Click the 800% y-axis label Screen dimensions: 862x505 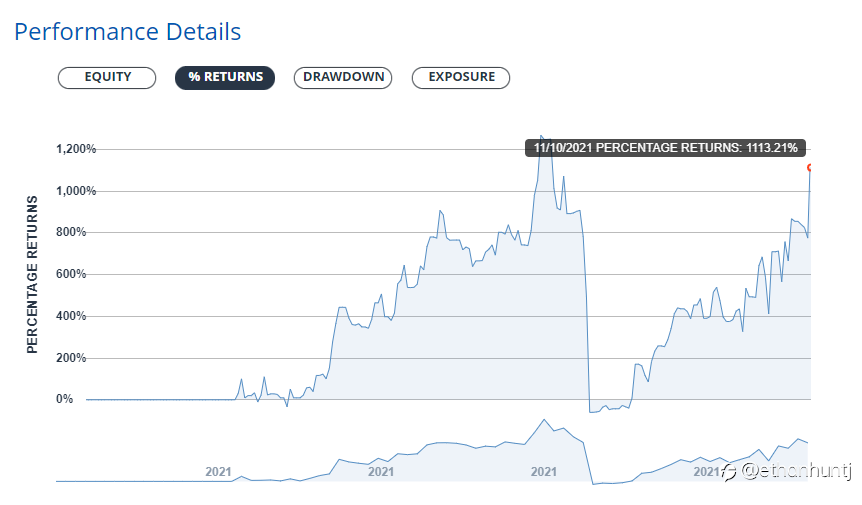coord(71,232)
